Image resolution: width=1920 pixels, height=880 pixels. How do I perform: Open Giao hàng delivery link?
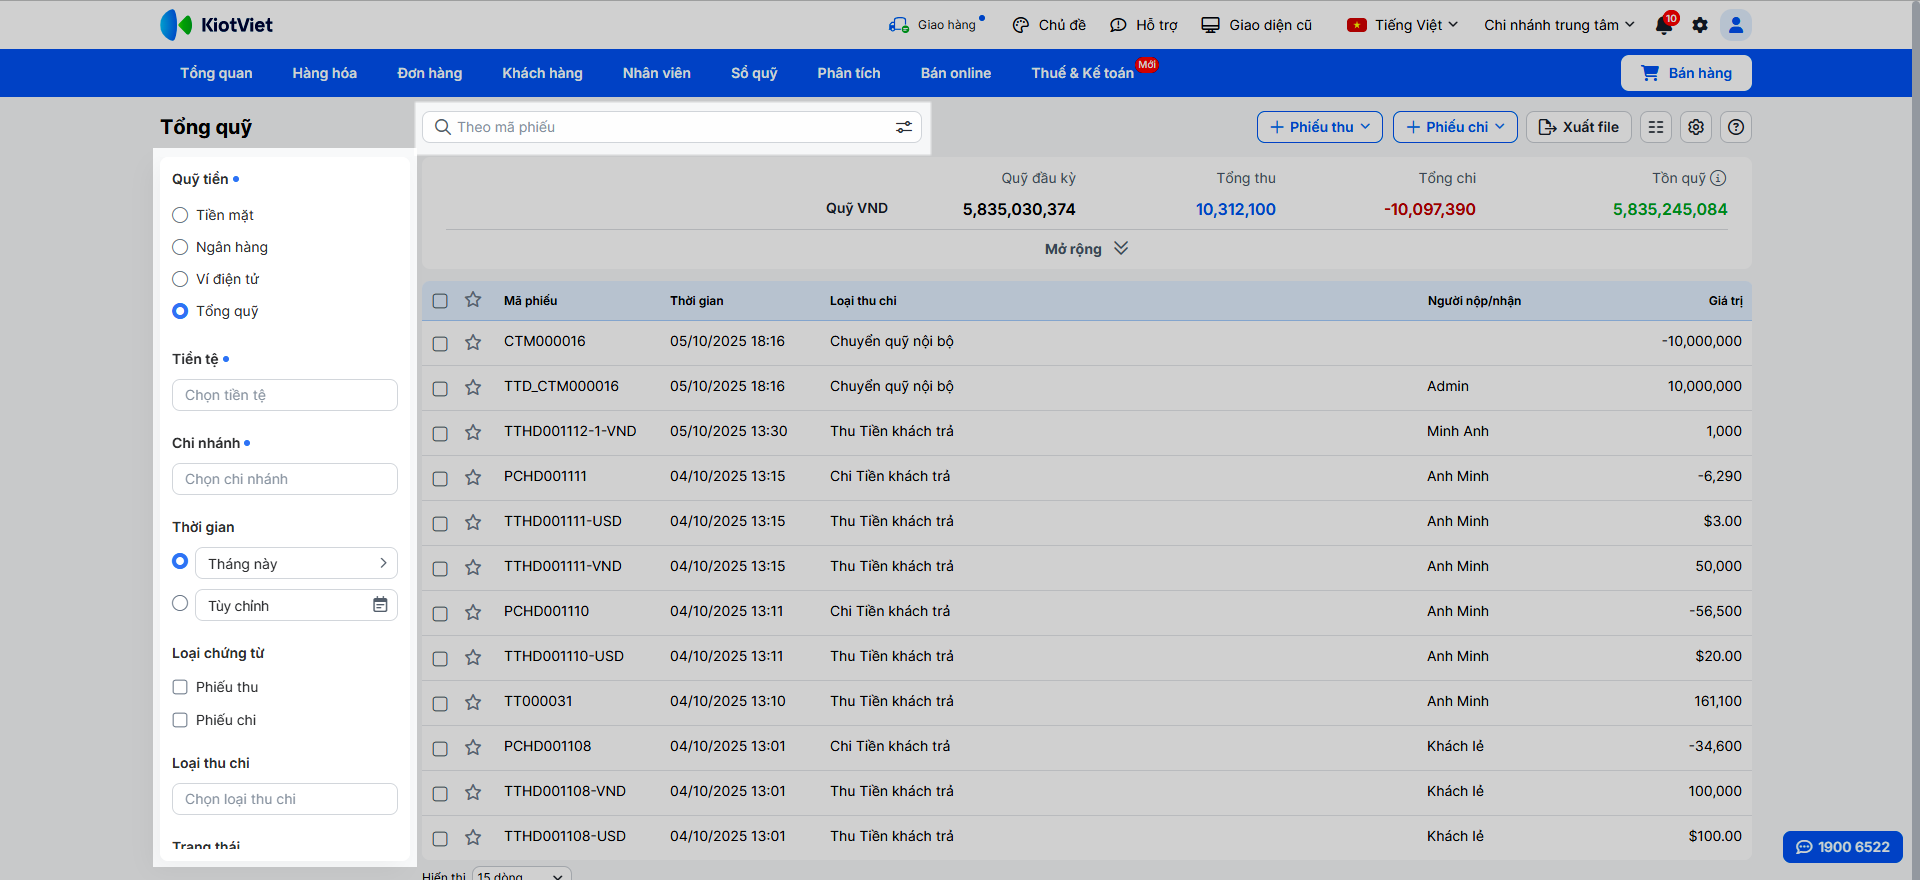tap(937, 25)
